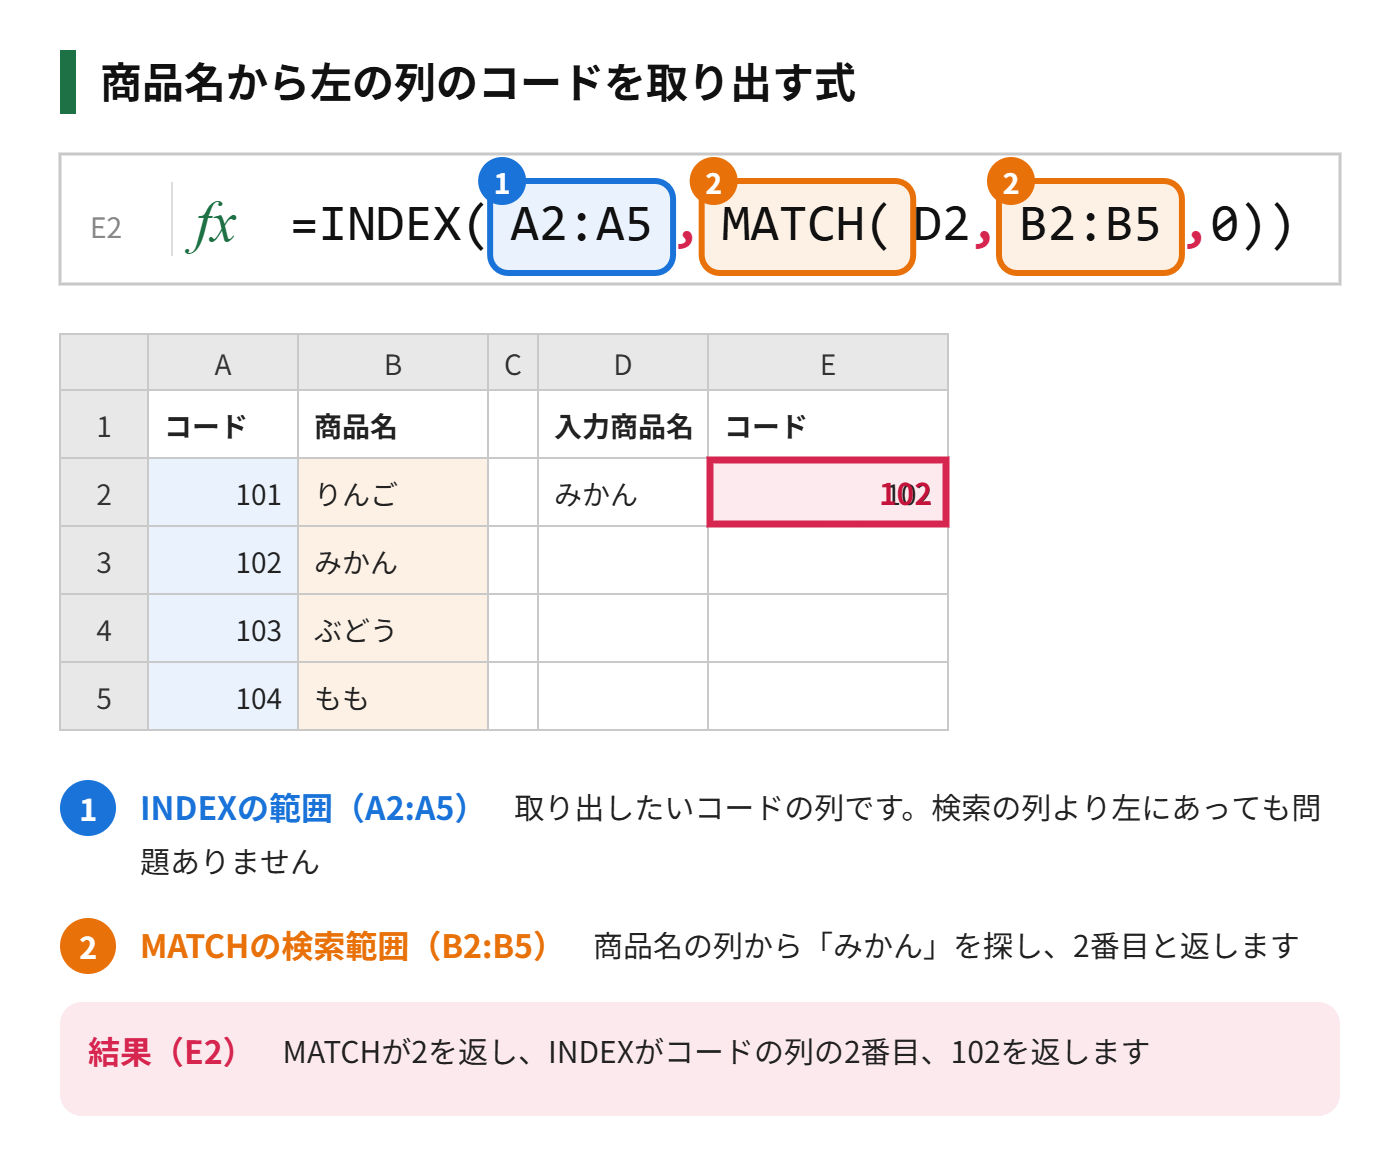
Task: Click cell containing 商品名
Action: 393,425
